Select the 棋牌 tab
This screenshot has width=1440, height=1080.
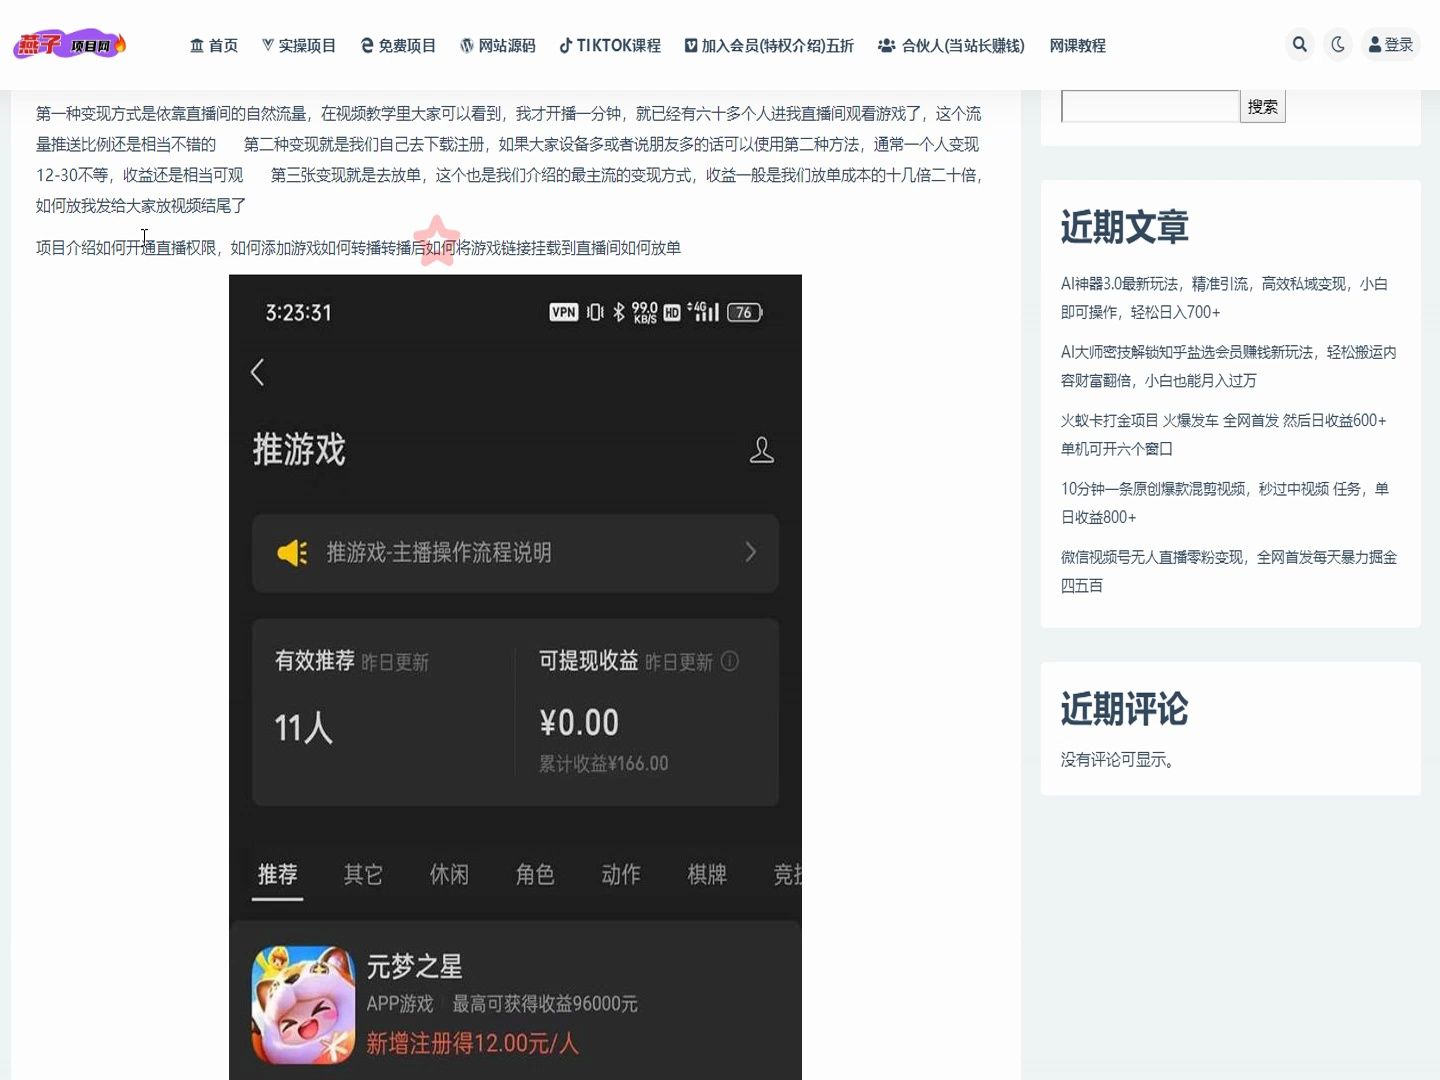tap(707, 874)
